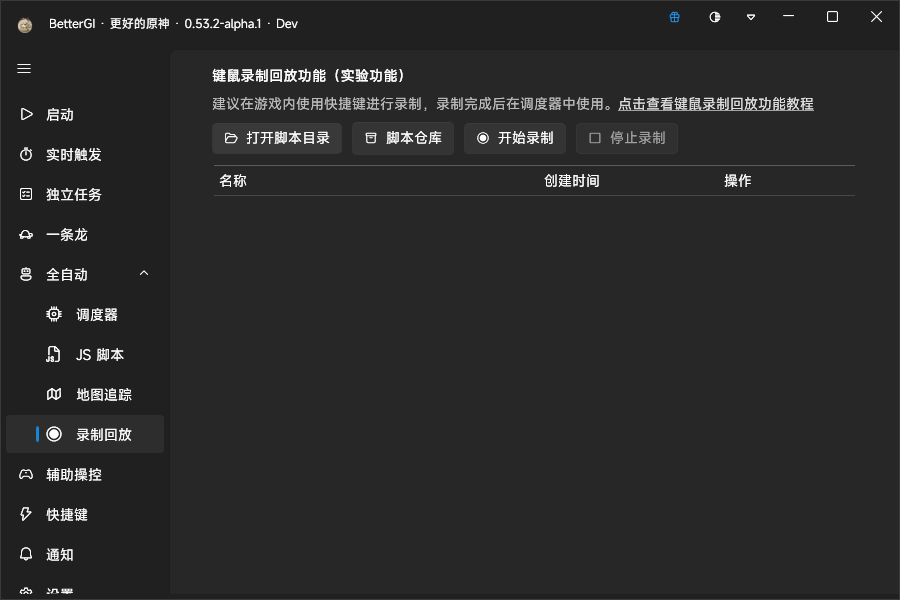The width and height of the screenshot is (900, 600).
Task: Open the title bar dropdown triangle
Action: tap(751, 17)
